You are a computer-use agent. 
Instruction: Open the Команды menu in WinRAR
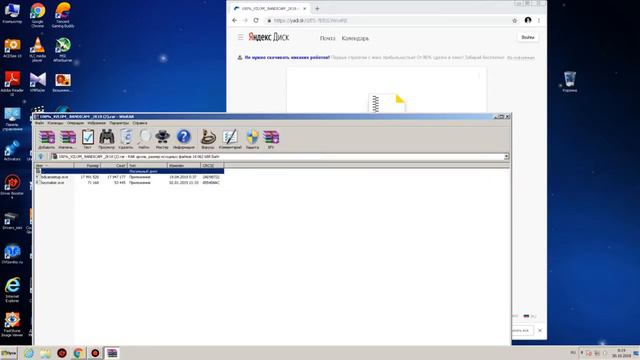tap(56, 123)
